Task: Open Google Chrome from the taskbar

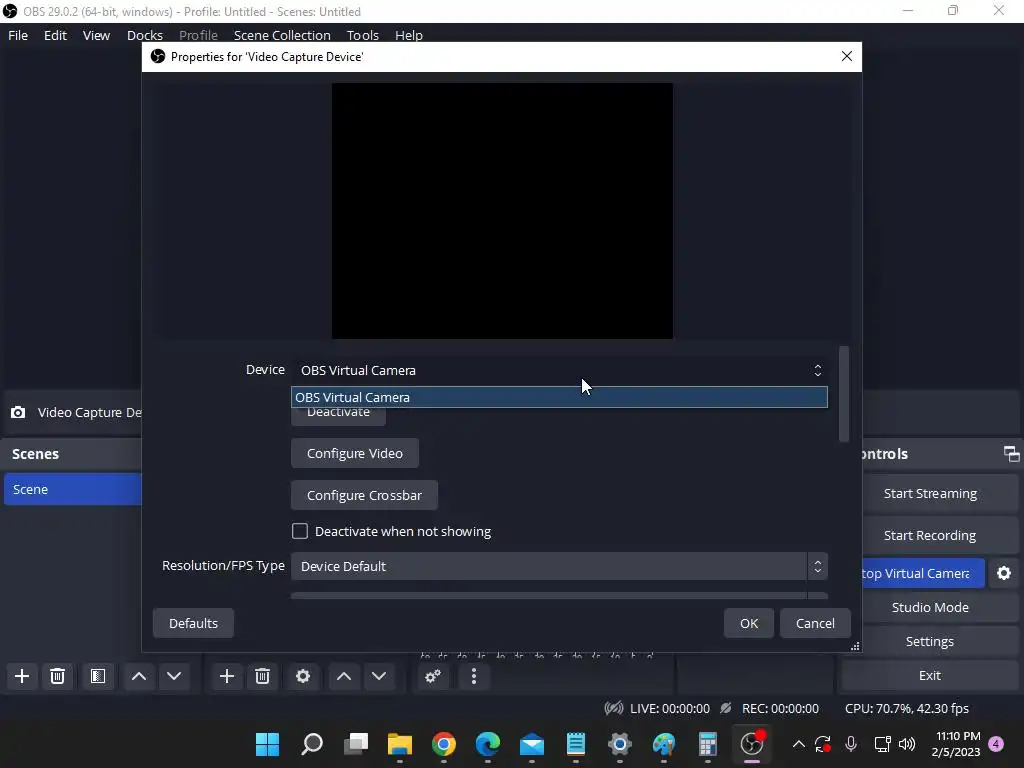Action: 443,744
